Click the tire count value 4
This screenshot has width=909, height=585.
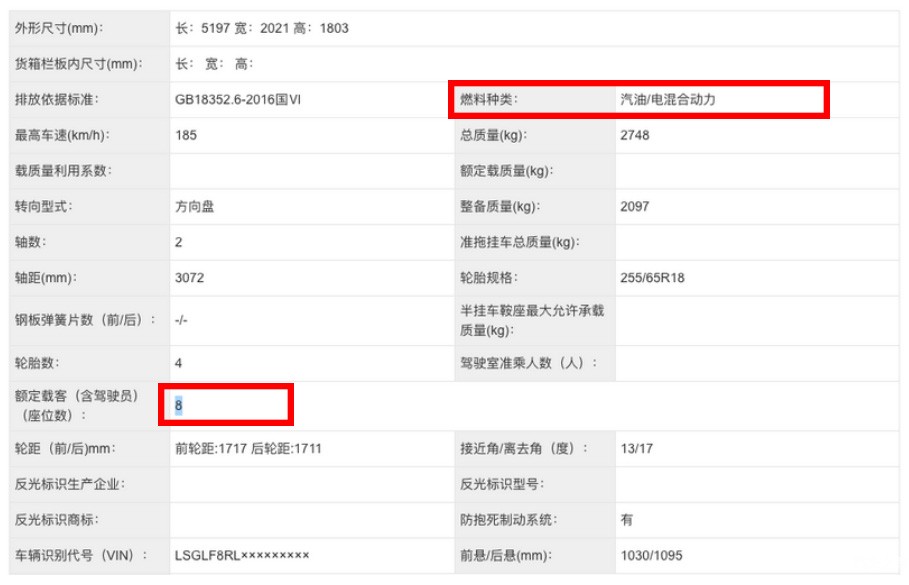[179, 364]
